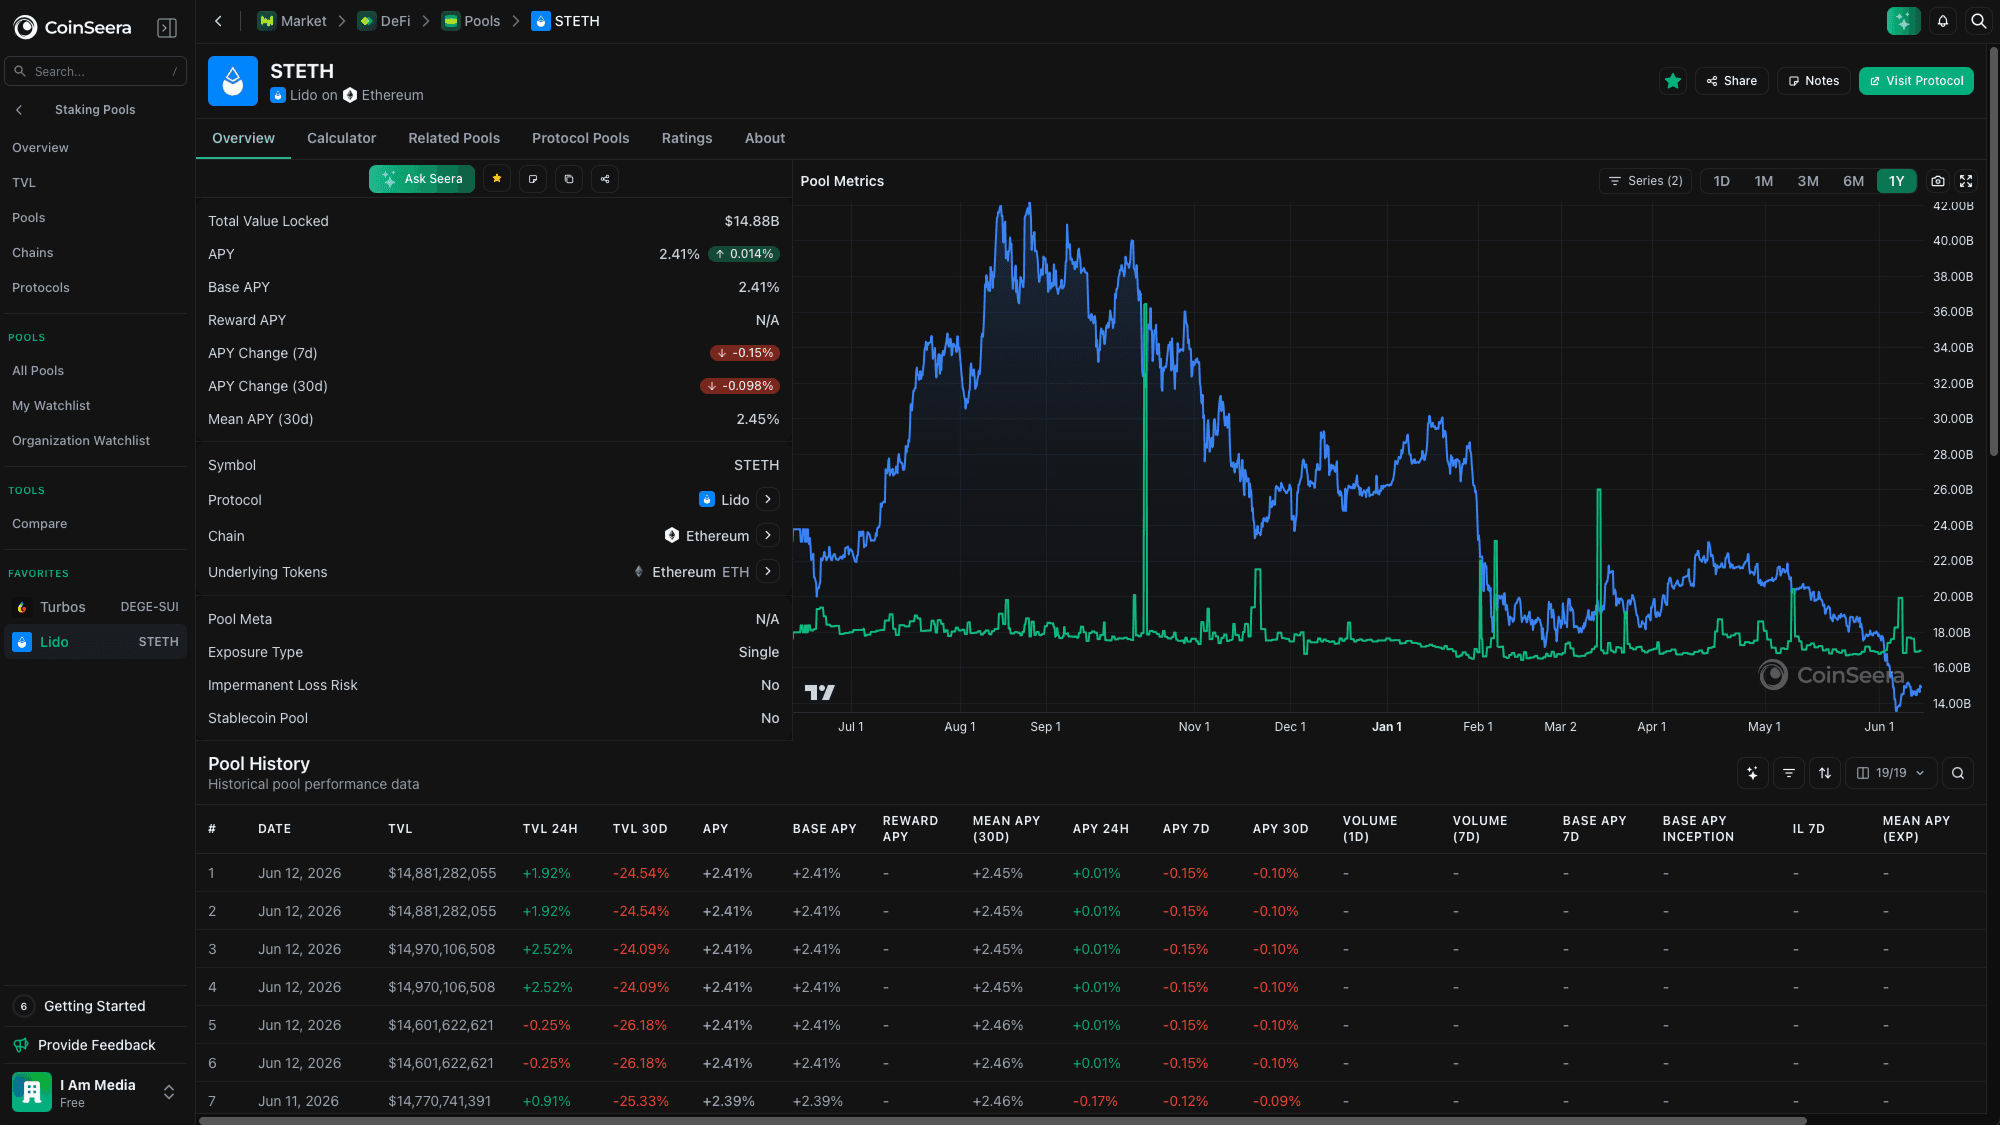Open the AI sparkle assistant top right
This screenshot has width=2000, height=1125.
click(1903, 21)
